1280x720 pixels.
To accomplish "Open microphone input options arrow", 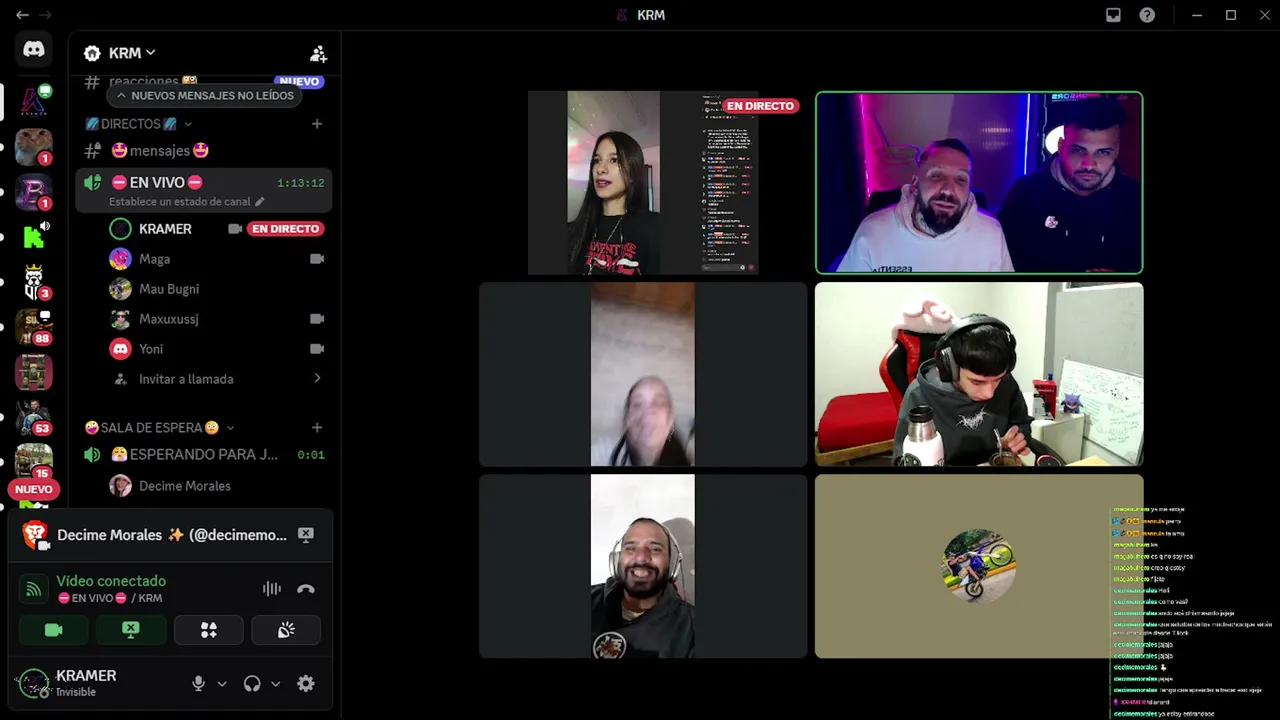I will (x=222, y=684).
